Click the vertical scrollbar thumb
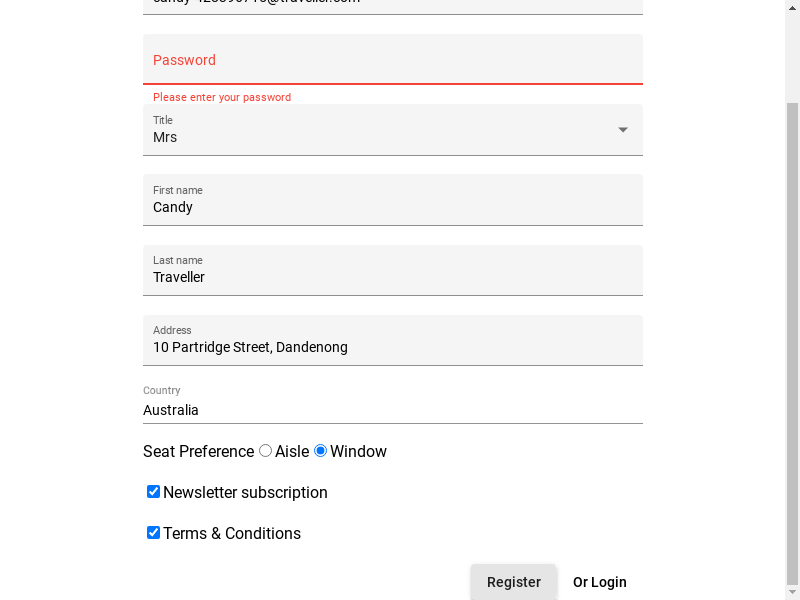Viewport: 800px width, 600px height. (x=793, y=340)
